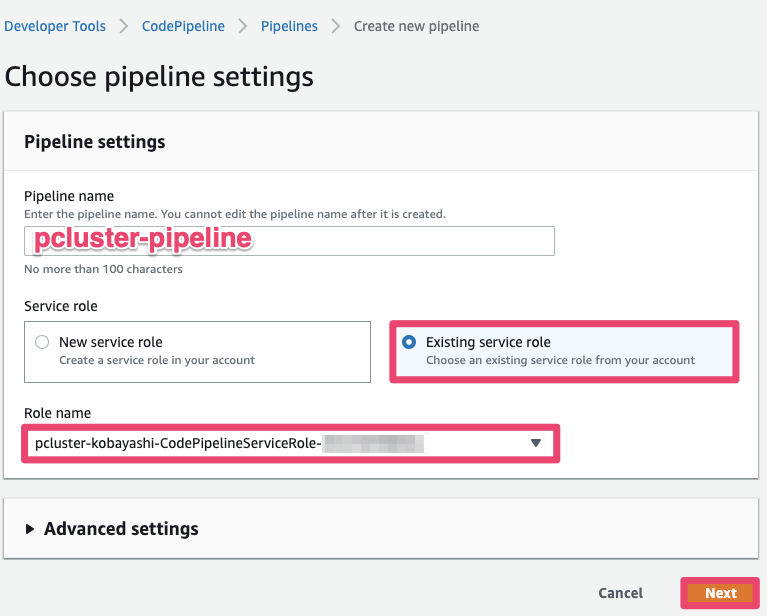This screenshot has width=767, height=616.
Task: Click the chevron after Developer Tools
Action: pyautogui.click(x=123, y=26)
